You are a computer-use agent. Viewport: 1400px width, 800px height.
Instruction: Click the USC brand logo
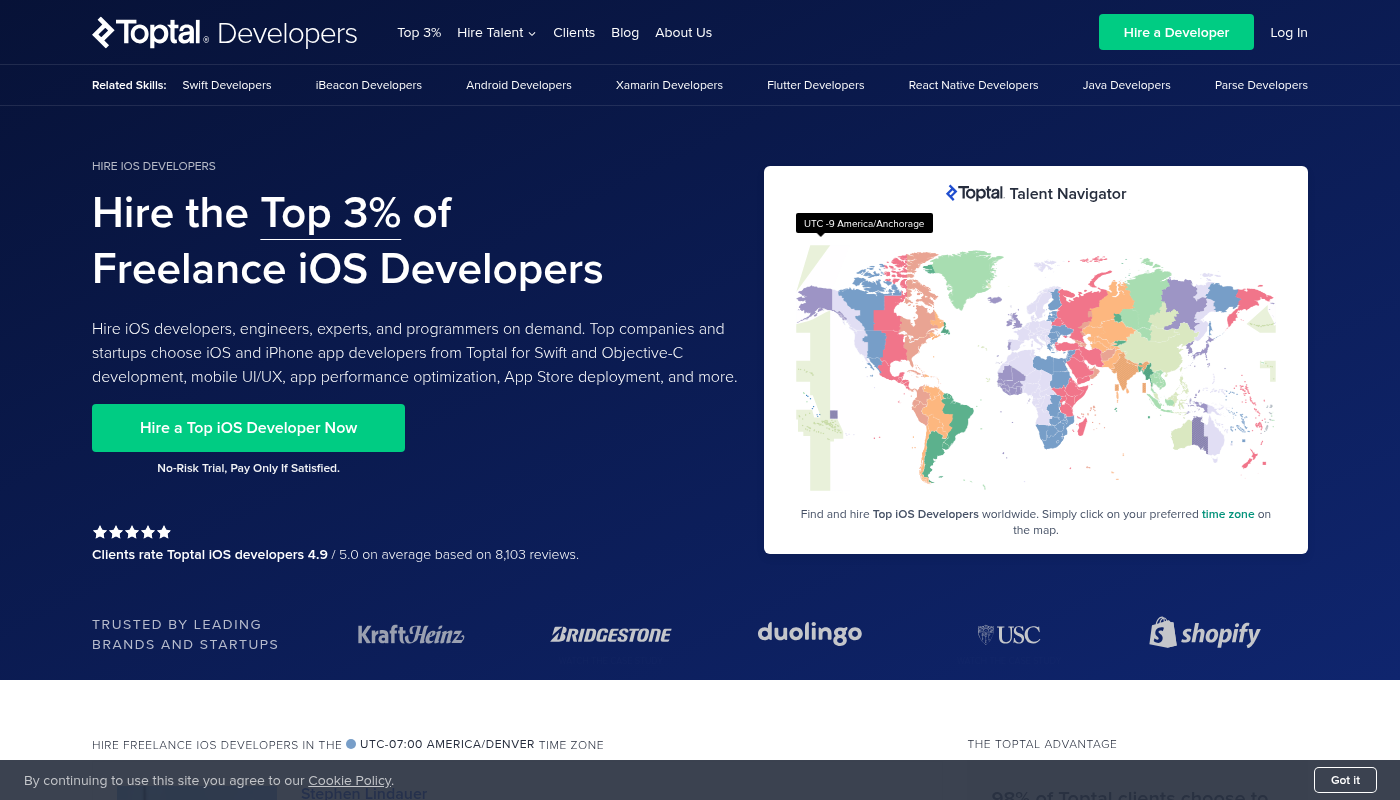1009,634
